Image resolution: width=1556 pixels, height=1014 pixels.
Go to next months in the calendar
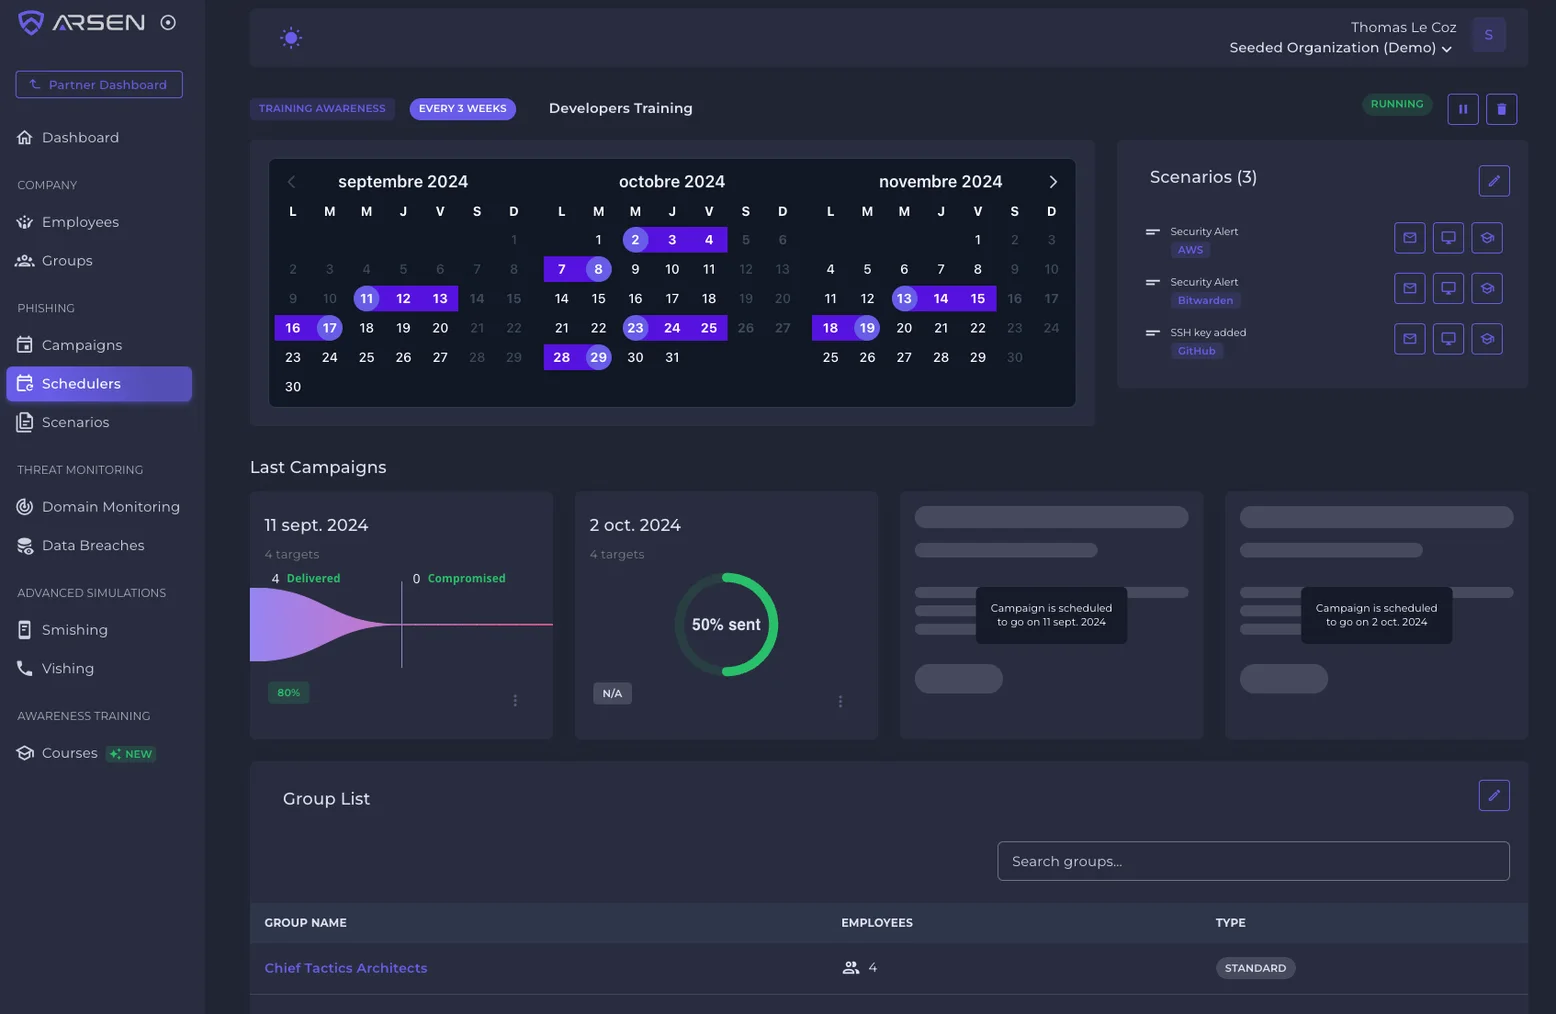pos(1052,182)
